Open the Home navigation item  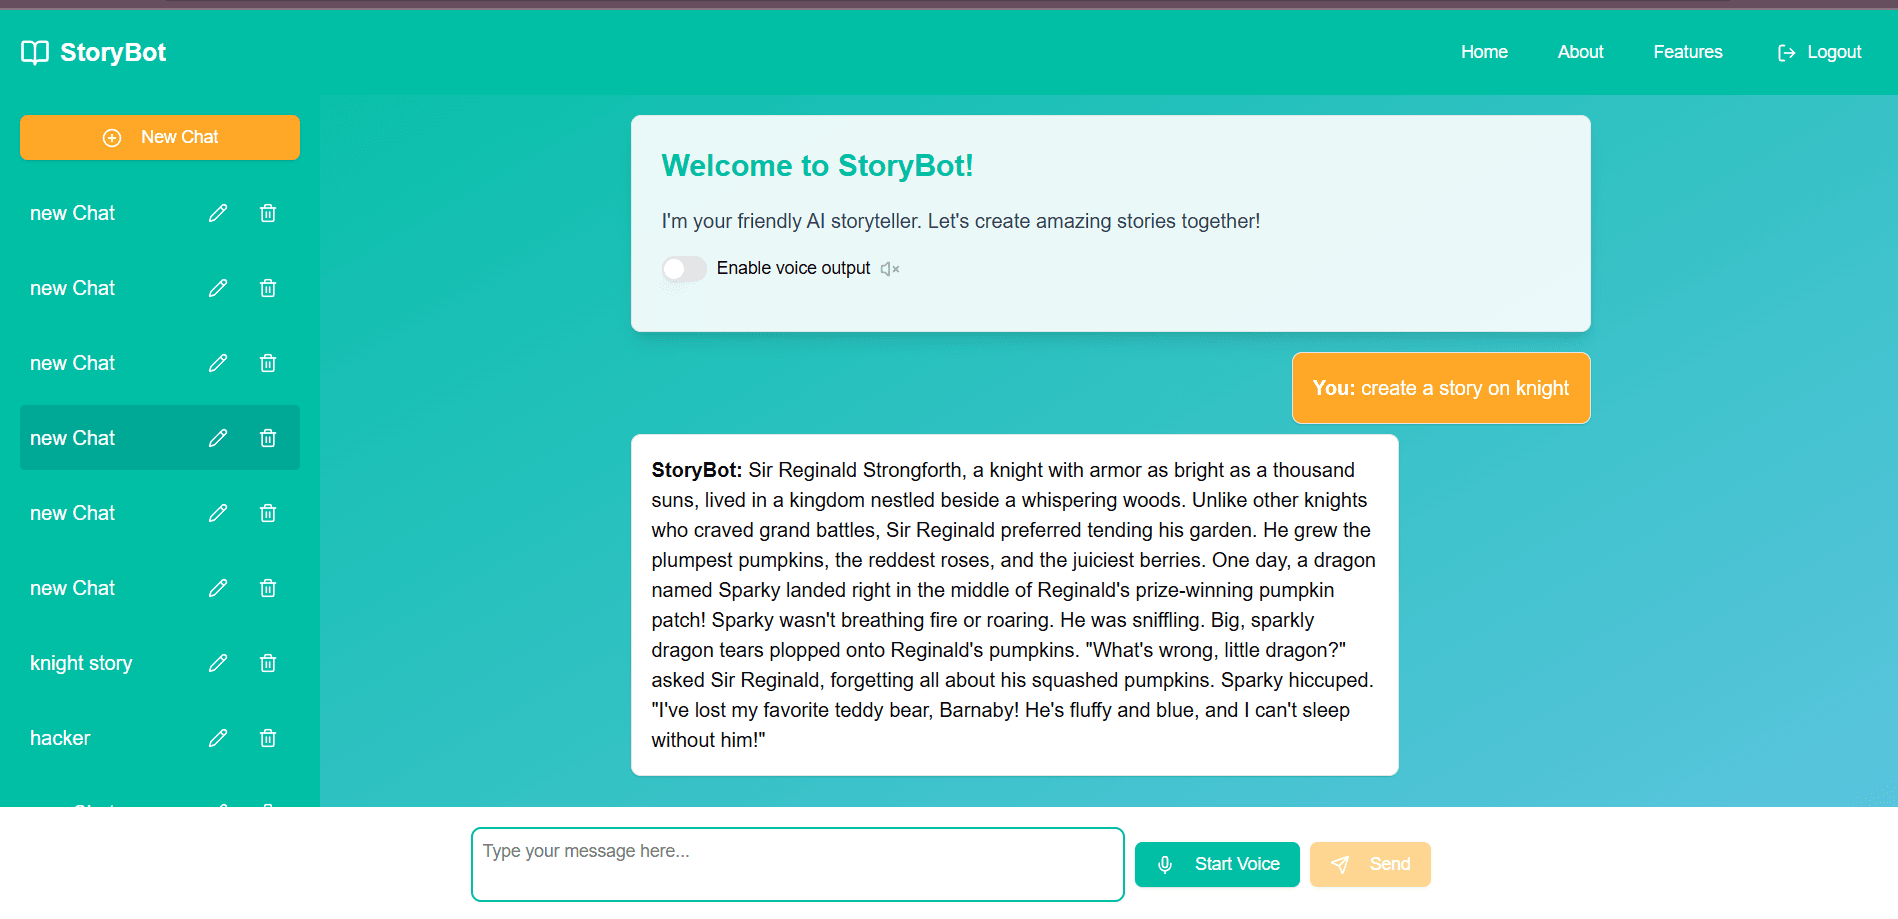[x=1484, y=52]
